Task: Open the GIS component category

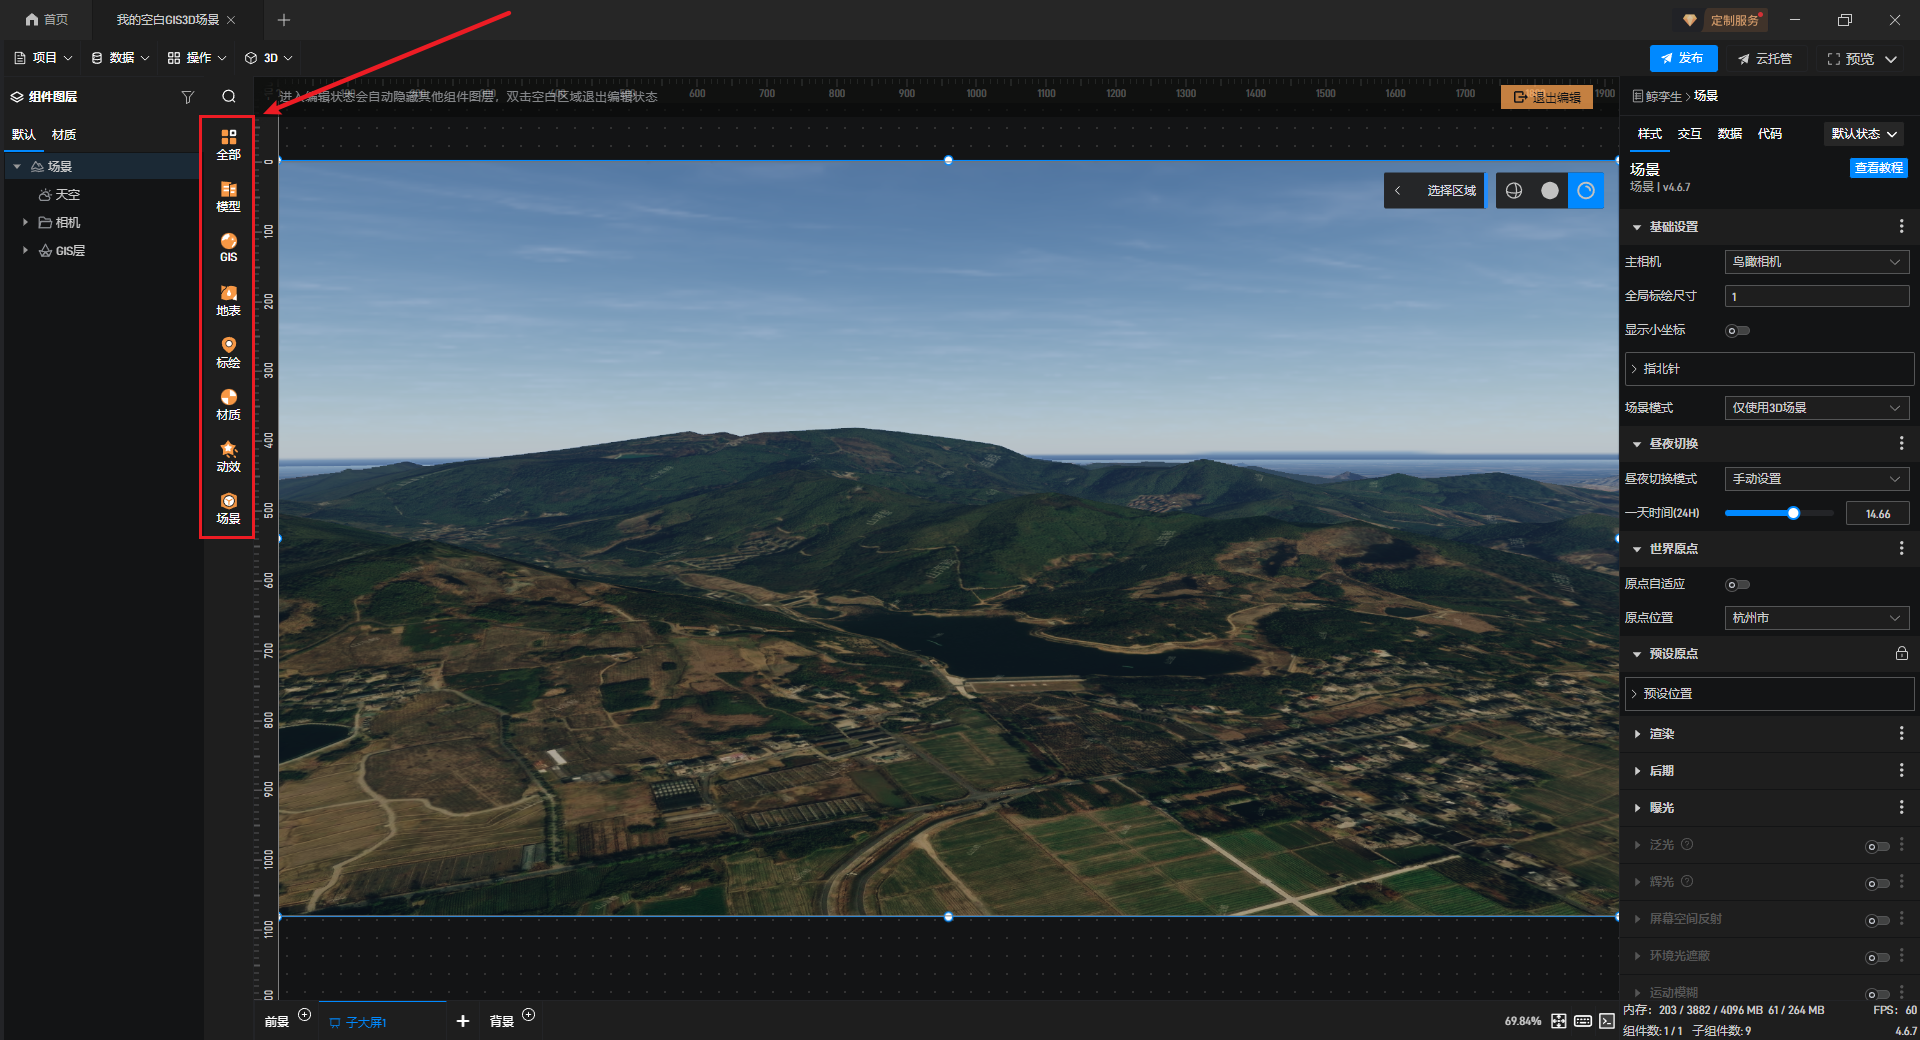Action: [x=228, y=247]
